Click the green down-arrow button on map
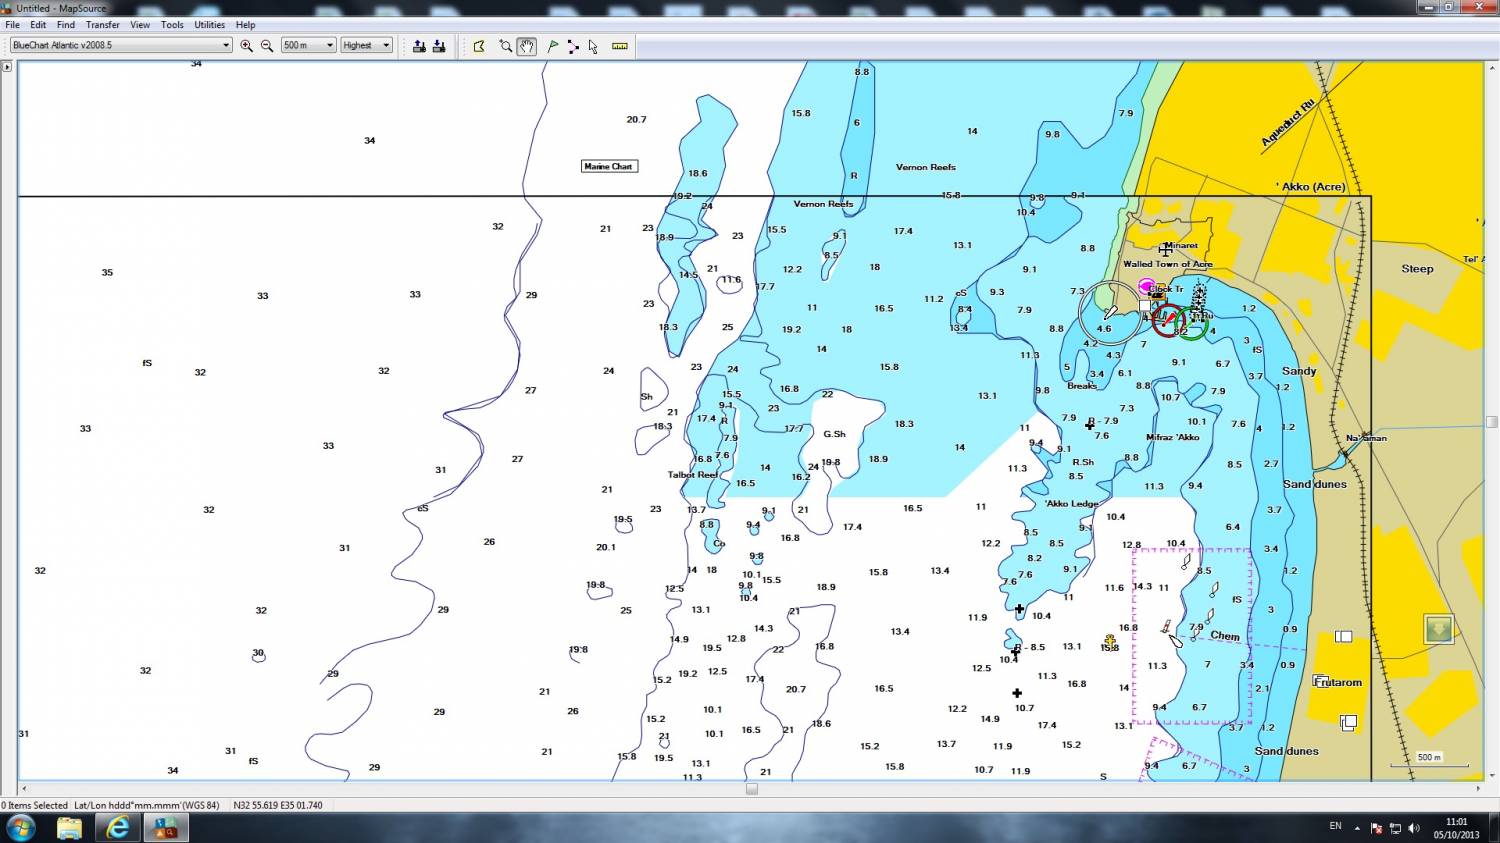1500x843 pixels. click(1438, 629)
